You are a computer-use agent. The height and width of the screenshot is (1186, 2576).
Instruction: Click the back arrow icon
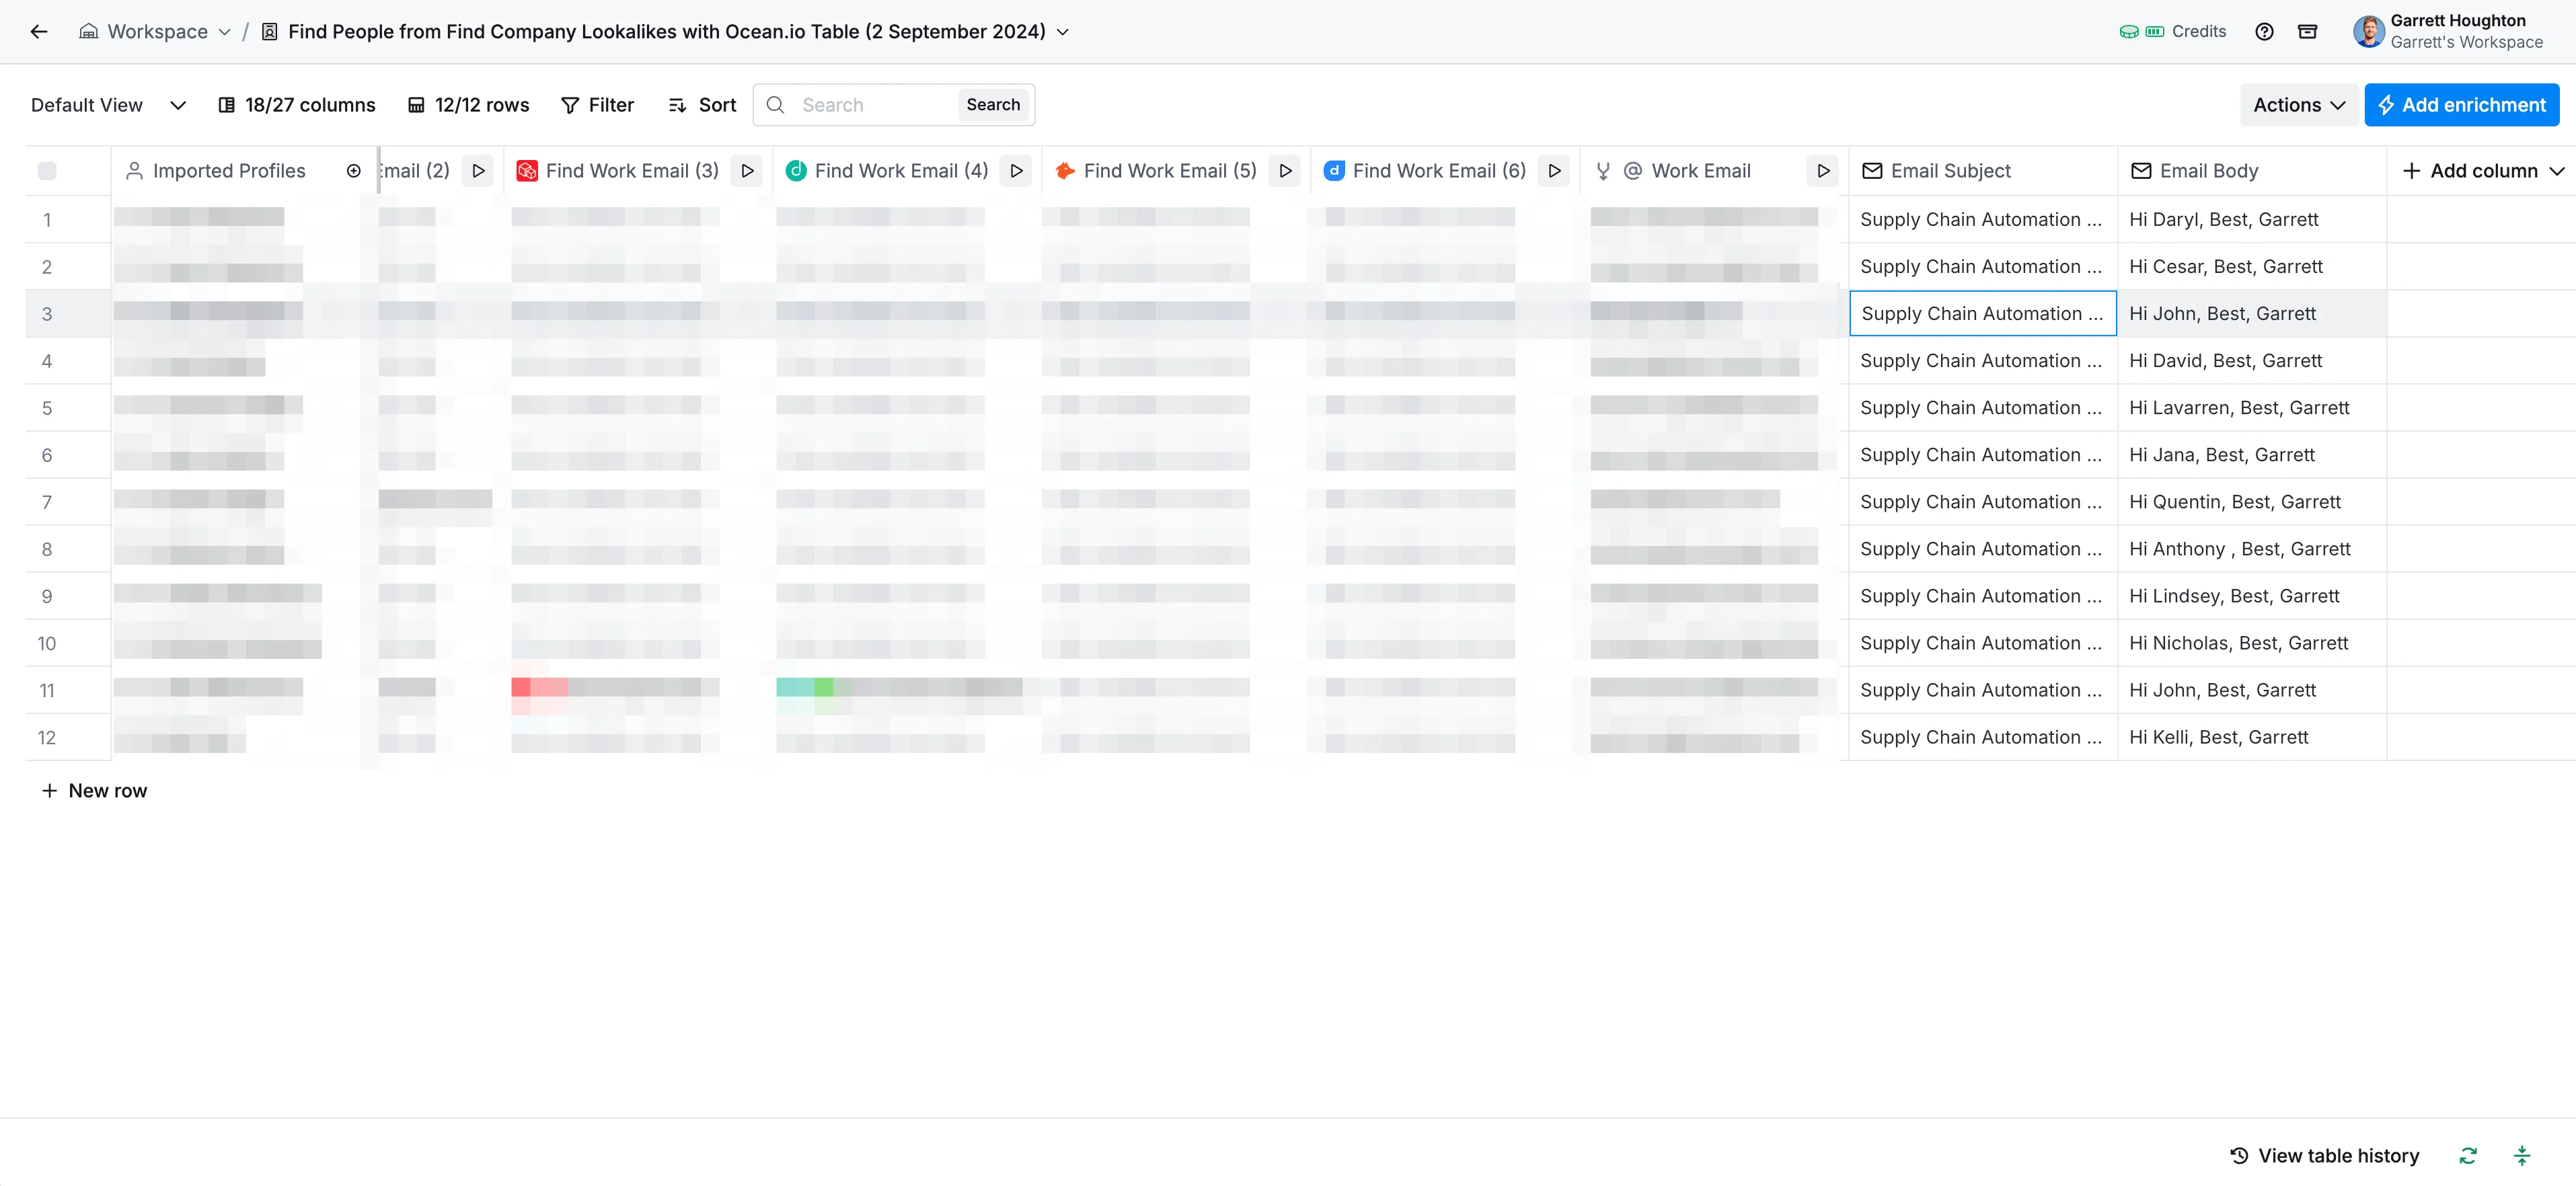(39, 32)
